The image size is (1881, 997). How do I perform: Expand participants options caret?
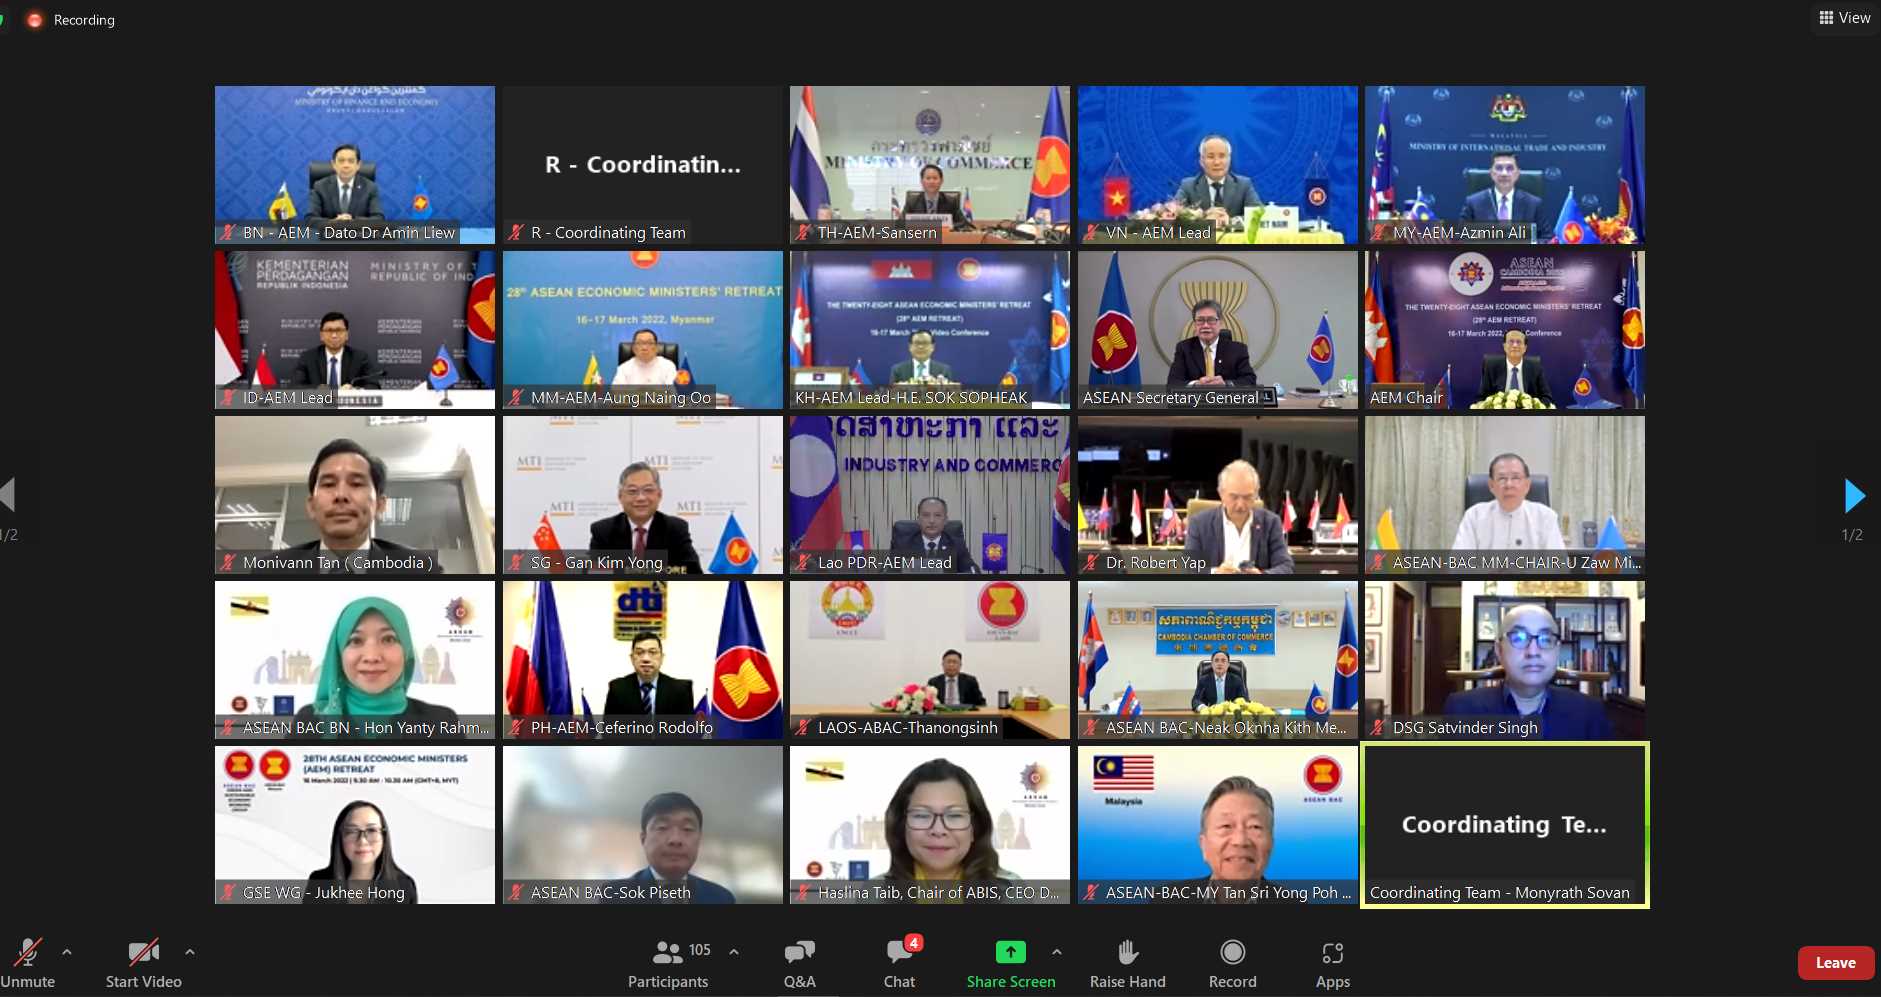734,952
